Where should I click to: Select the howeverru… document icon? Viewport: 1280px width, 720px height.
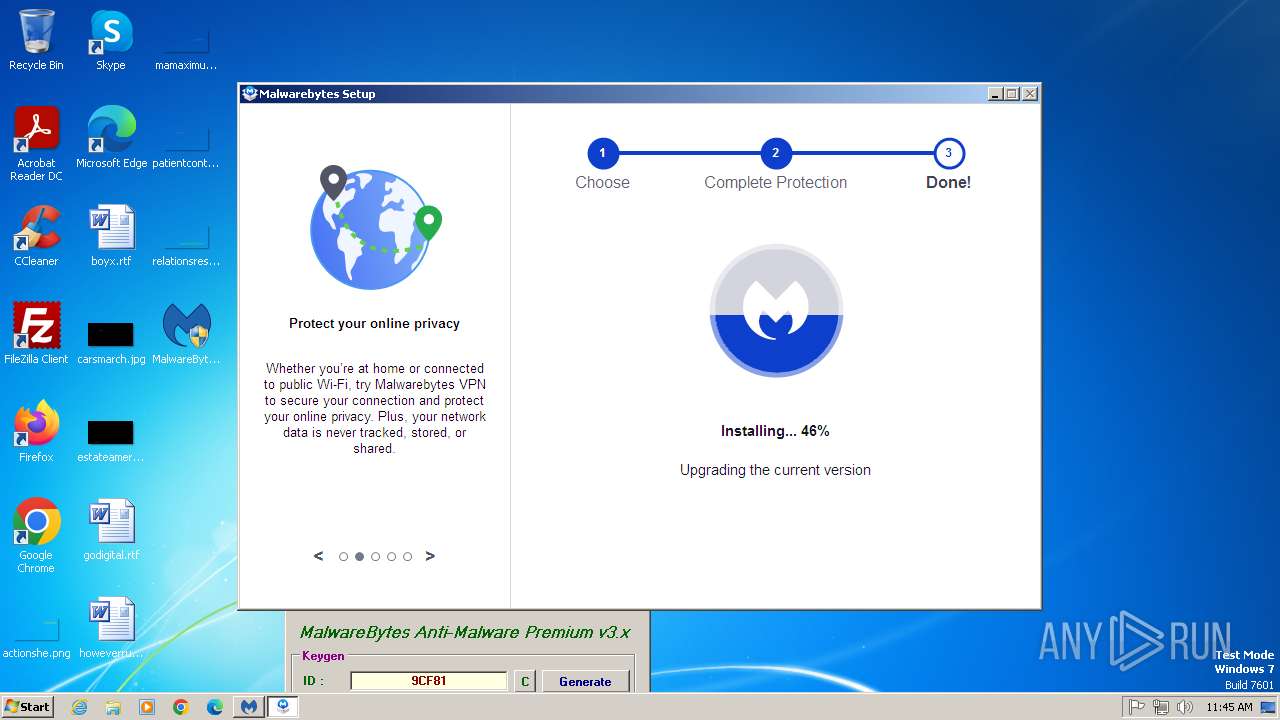(x=111, y=628)
